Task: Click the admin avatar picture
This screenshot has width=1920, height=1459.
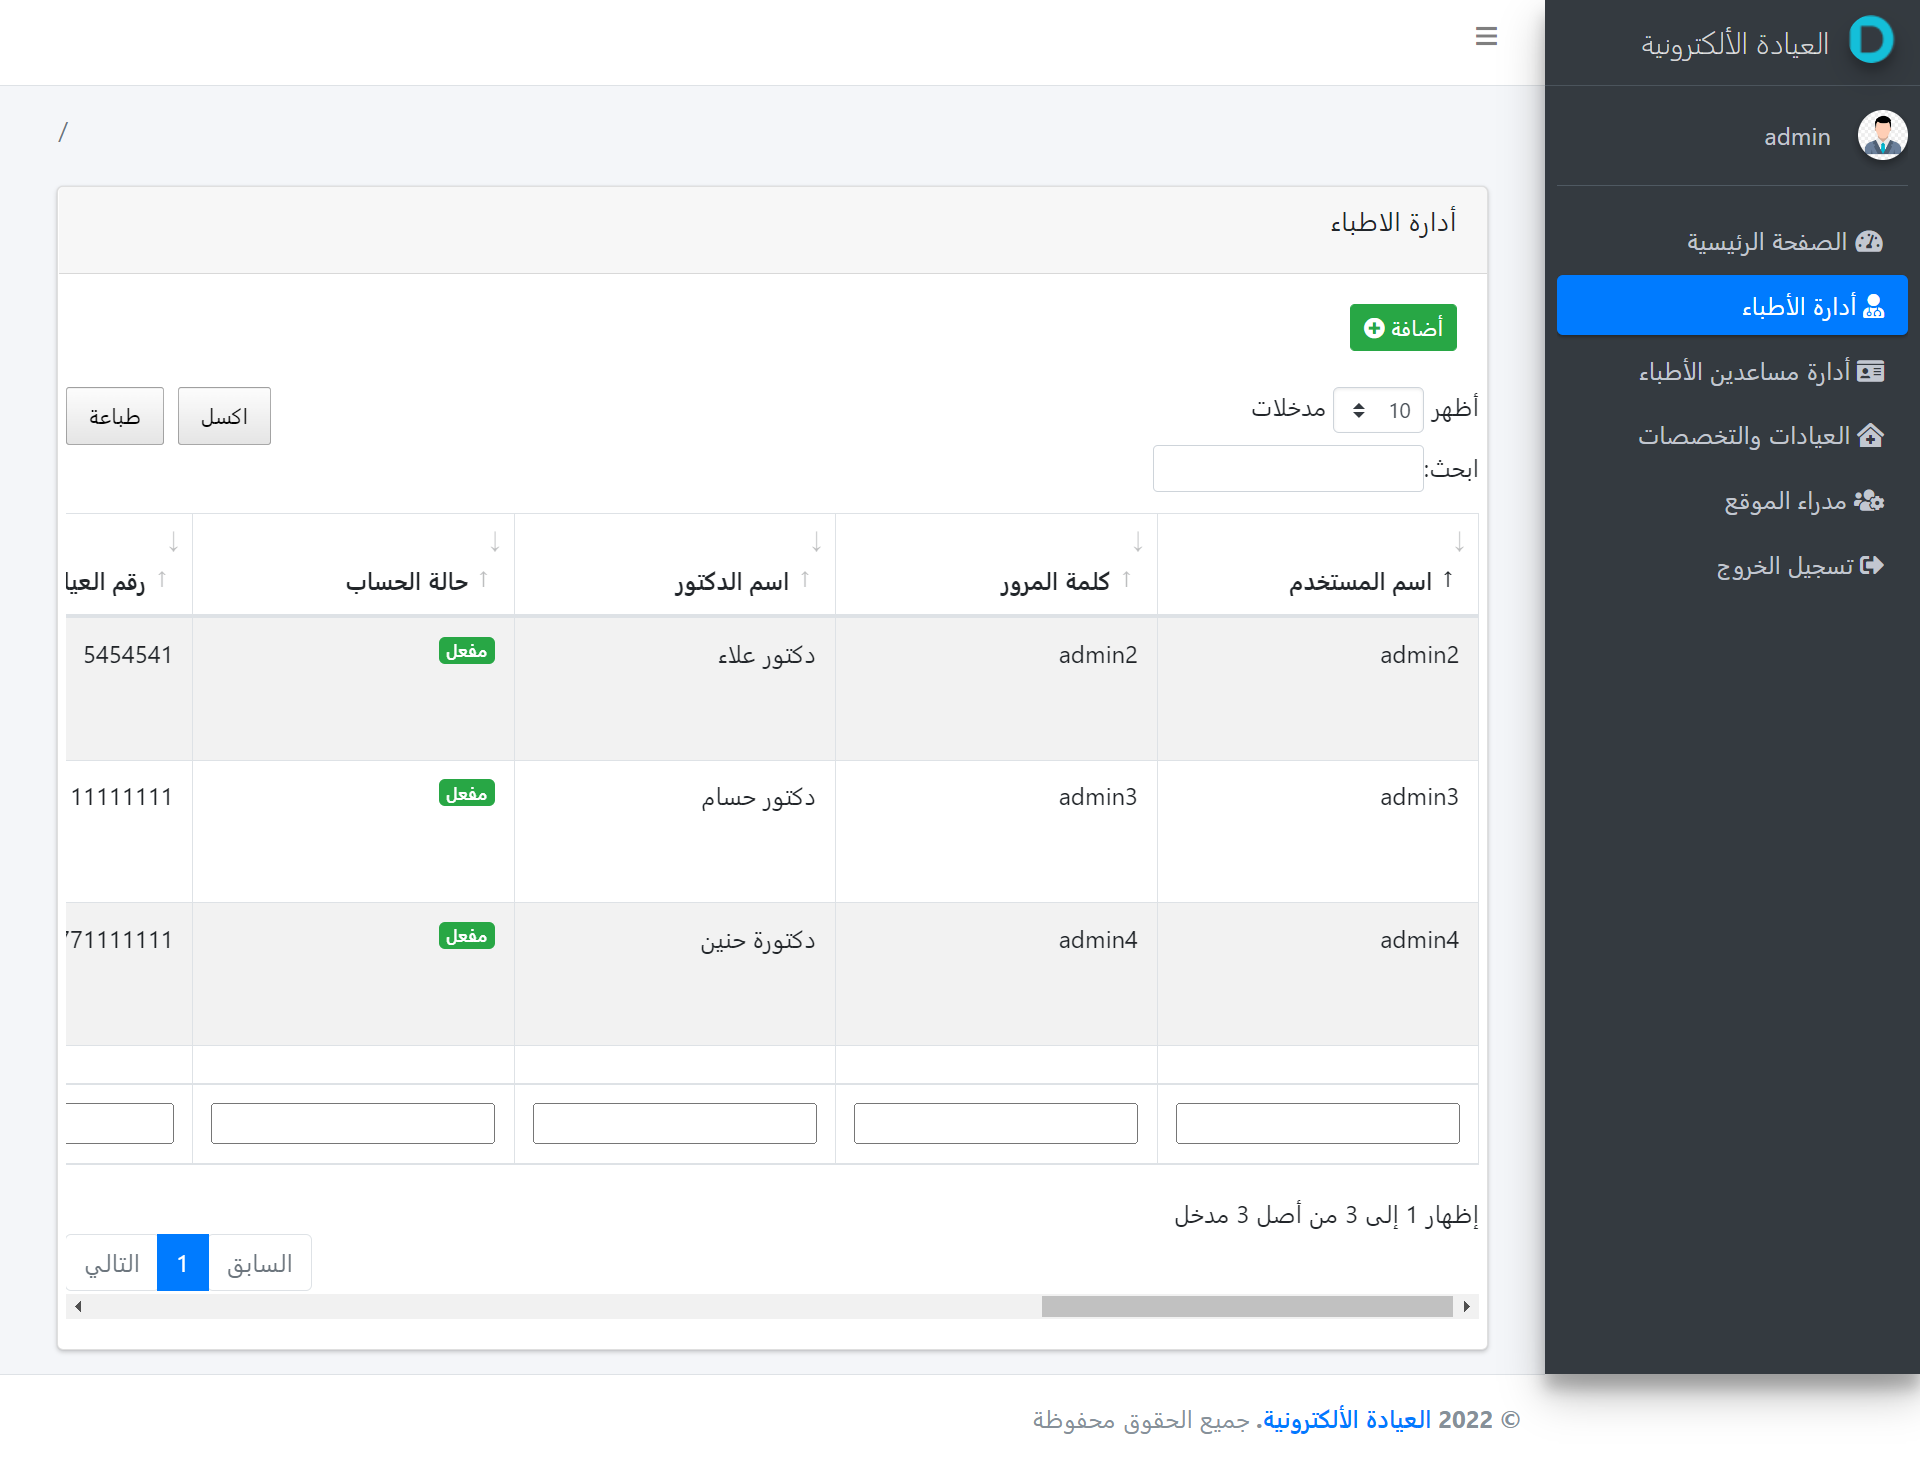Action: tap(1882, 136)
